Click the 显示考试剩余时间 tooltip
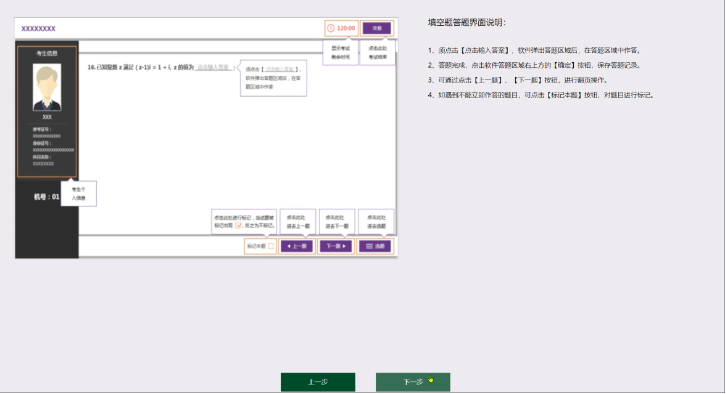Image resolution: width=726 pixels, height=394 pixels. click(340, 52)
